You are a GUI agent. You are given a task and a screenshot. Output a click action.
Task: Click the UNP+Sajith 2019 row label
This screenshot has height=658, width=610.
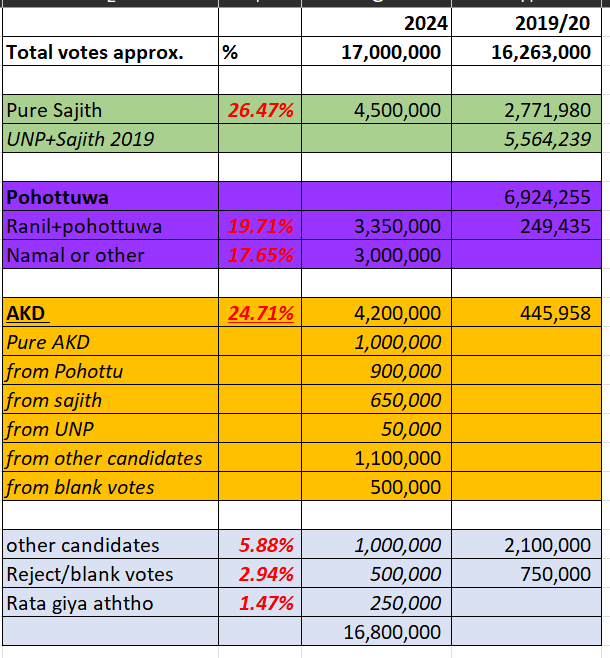point(110,138)
